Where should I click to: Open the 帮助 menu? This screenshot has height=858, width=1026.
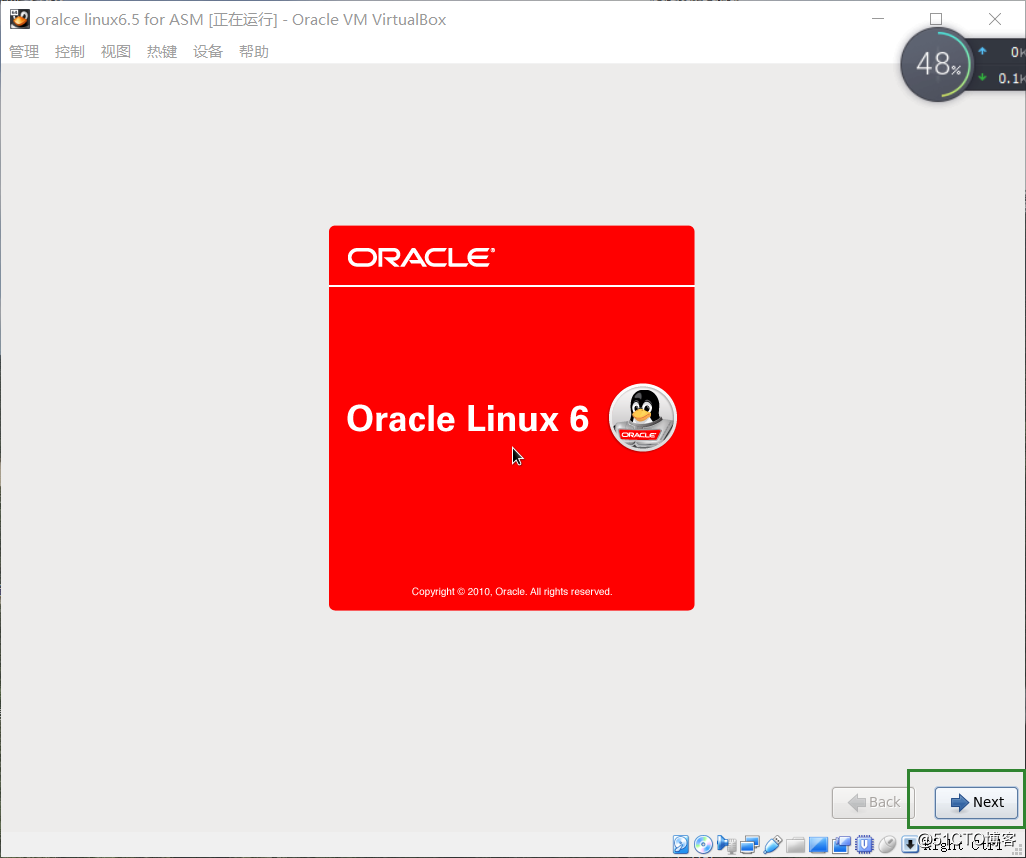coord(254,52)
